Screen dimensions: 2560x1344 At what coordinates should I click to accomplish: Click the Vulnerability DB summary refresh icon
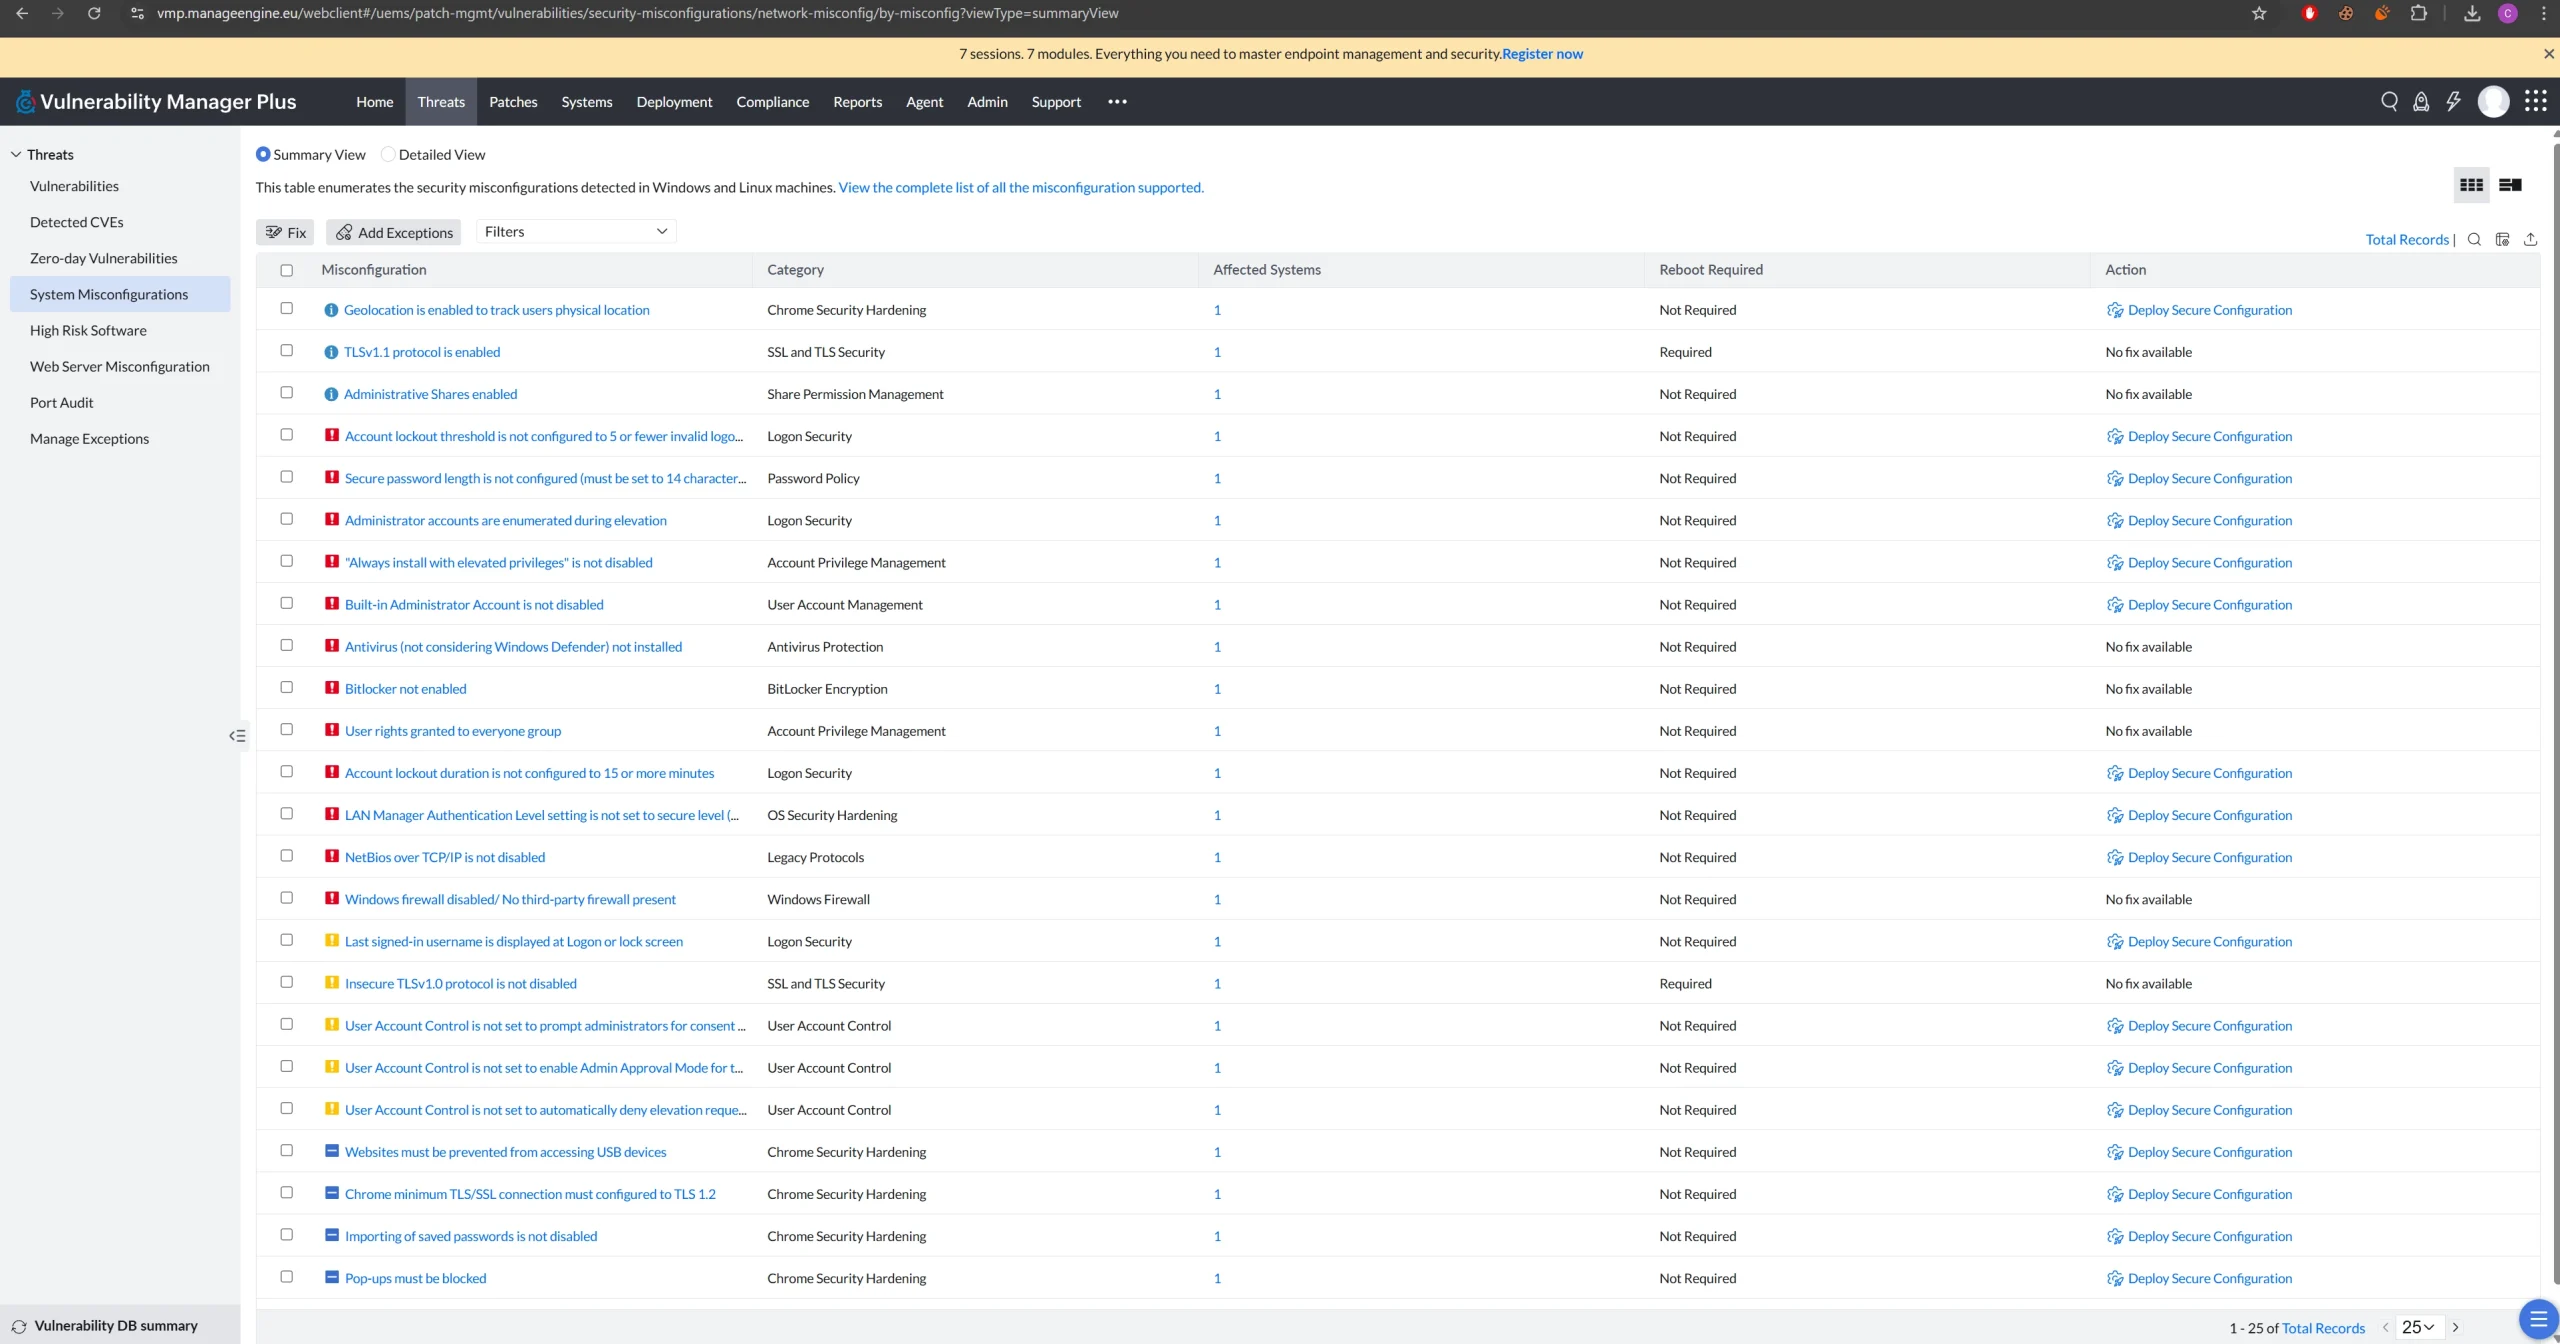(x=18, y=1326)
